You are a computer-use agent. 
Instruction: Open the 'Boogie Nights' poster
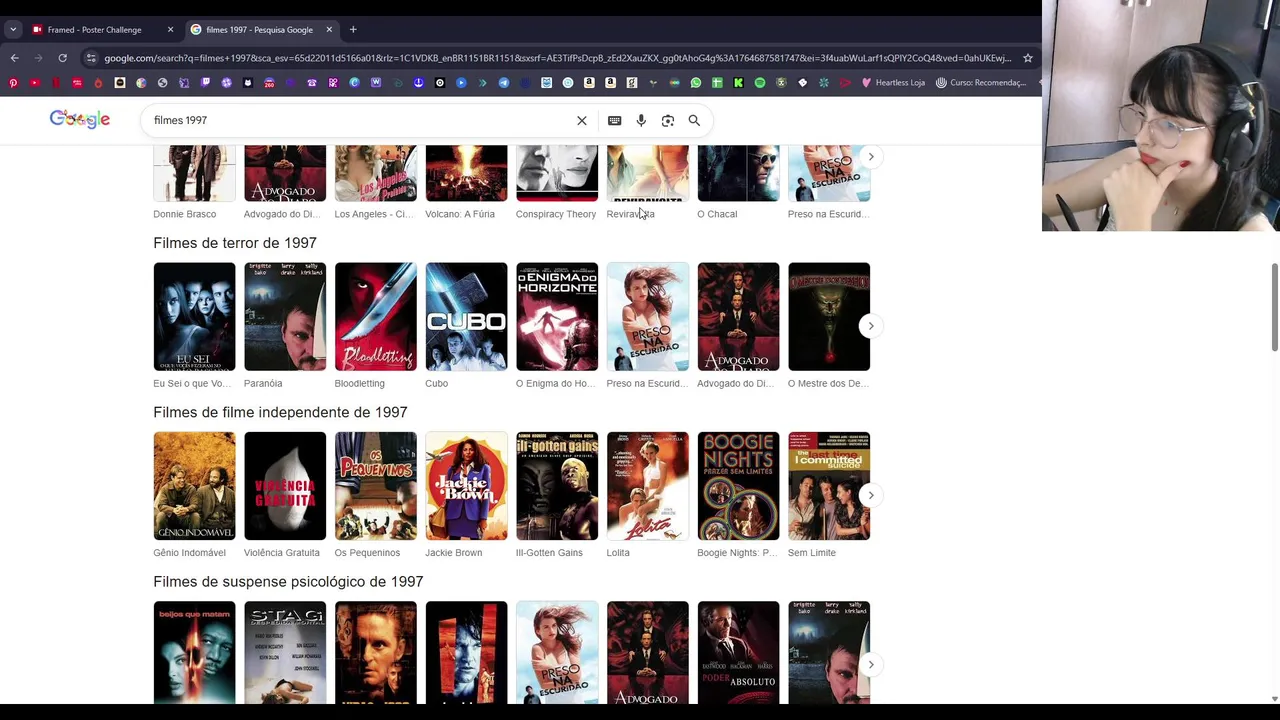[738, 486]
